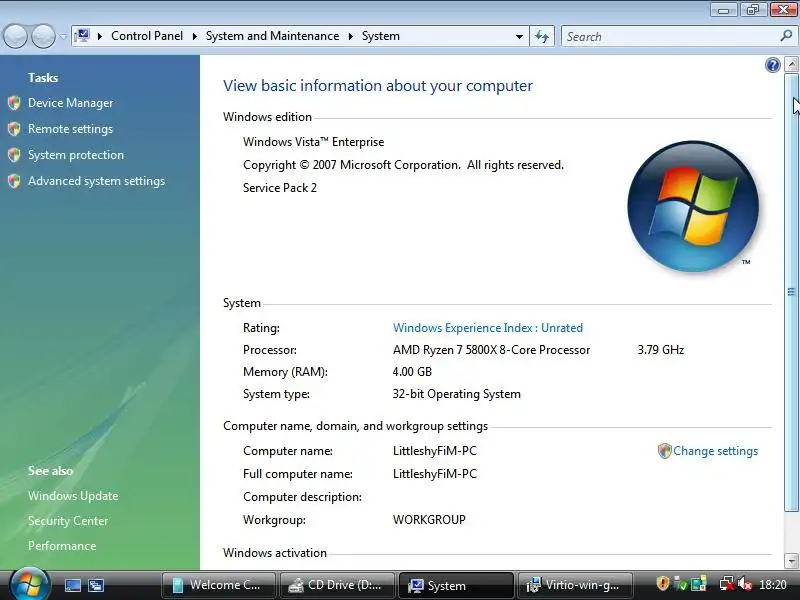800x600 pixels.
Task: Click the "Service Pack 2" text
Action: point(280,188)
